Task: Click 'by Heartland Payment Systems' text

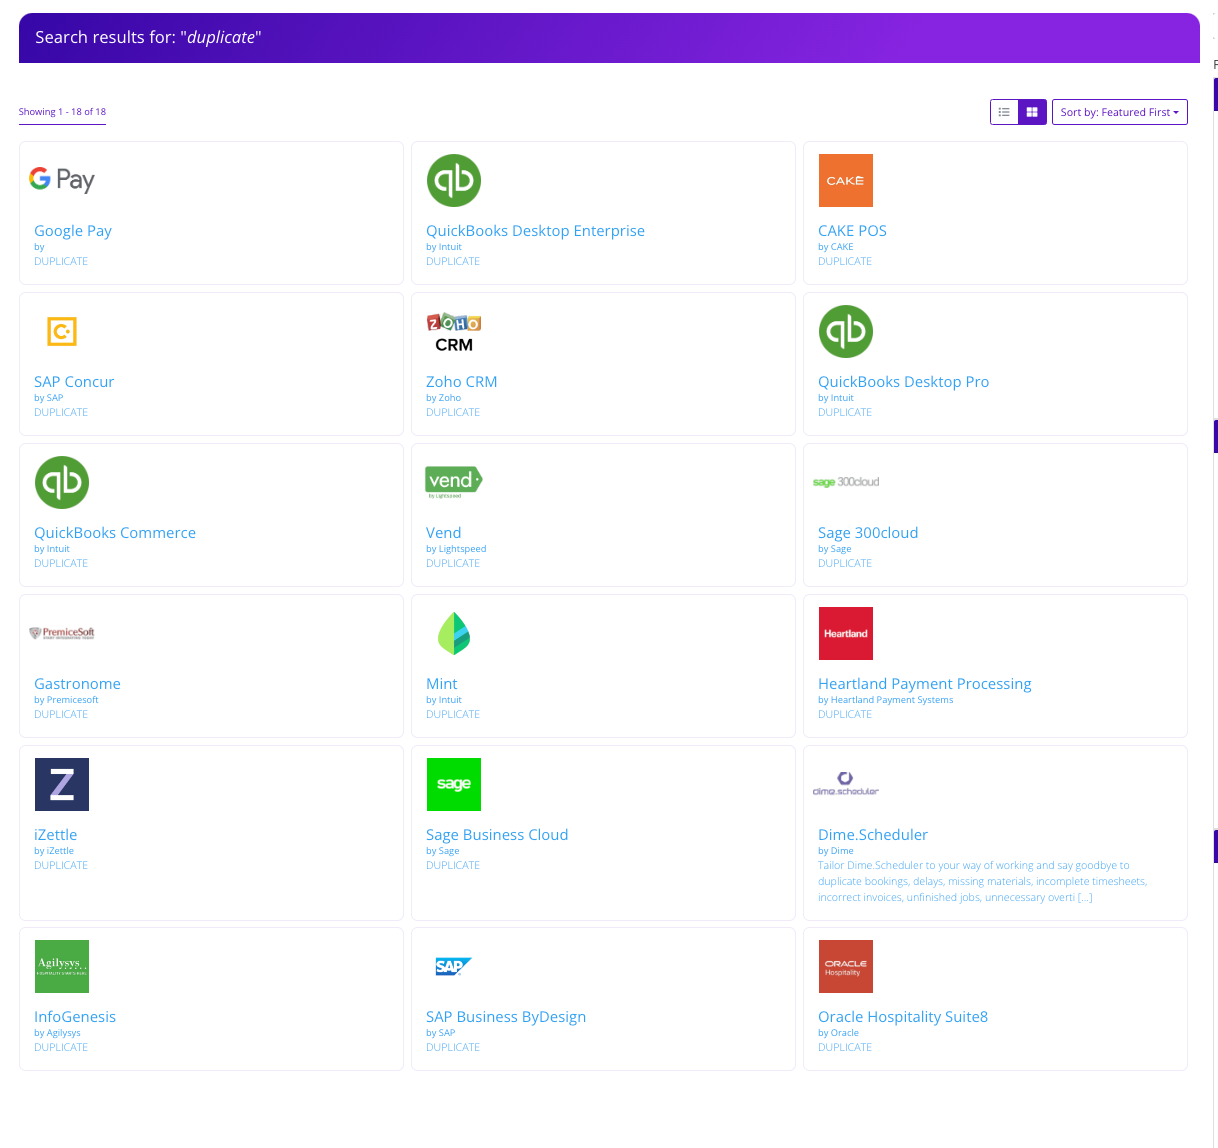Action: pyautogui.click(x=885, y=700)
